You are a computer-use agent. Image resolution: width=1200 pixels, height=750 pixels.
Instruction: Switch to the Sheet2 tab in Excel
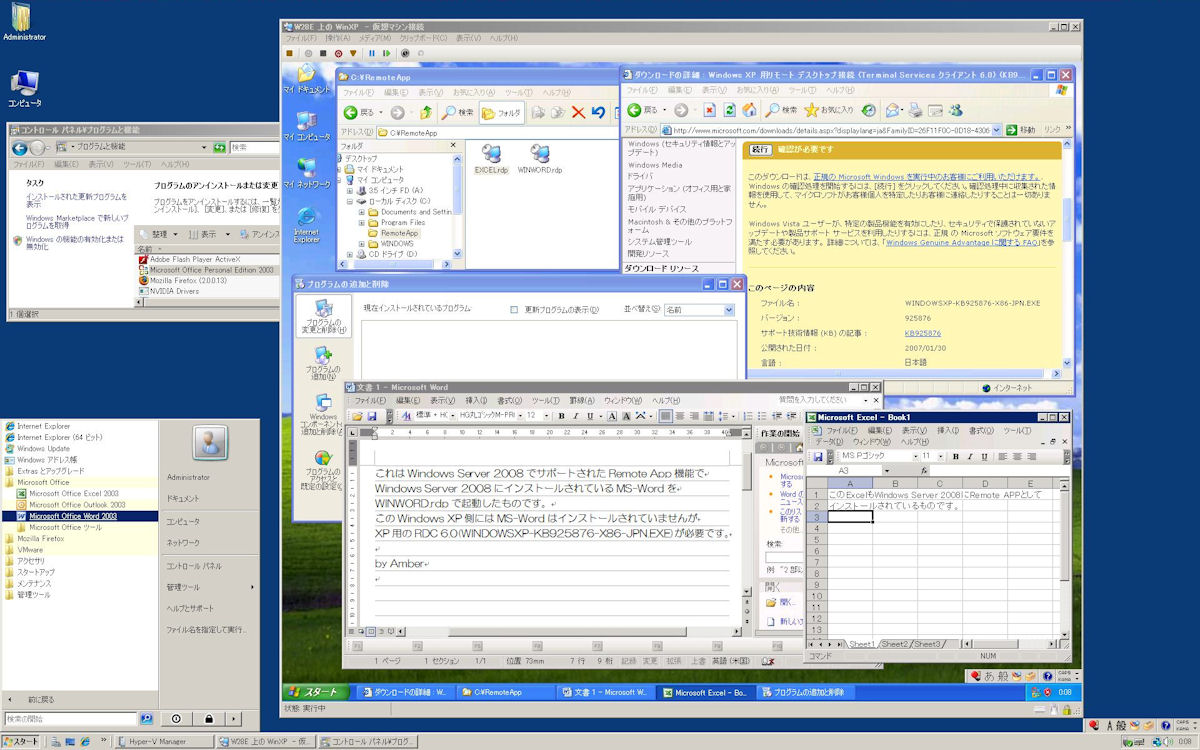tap(896, 644)
